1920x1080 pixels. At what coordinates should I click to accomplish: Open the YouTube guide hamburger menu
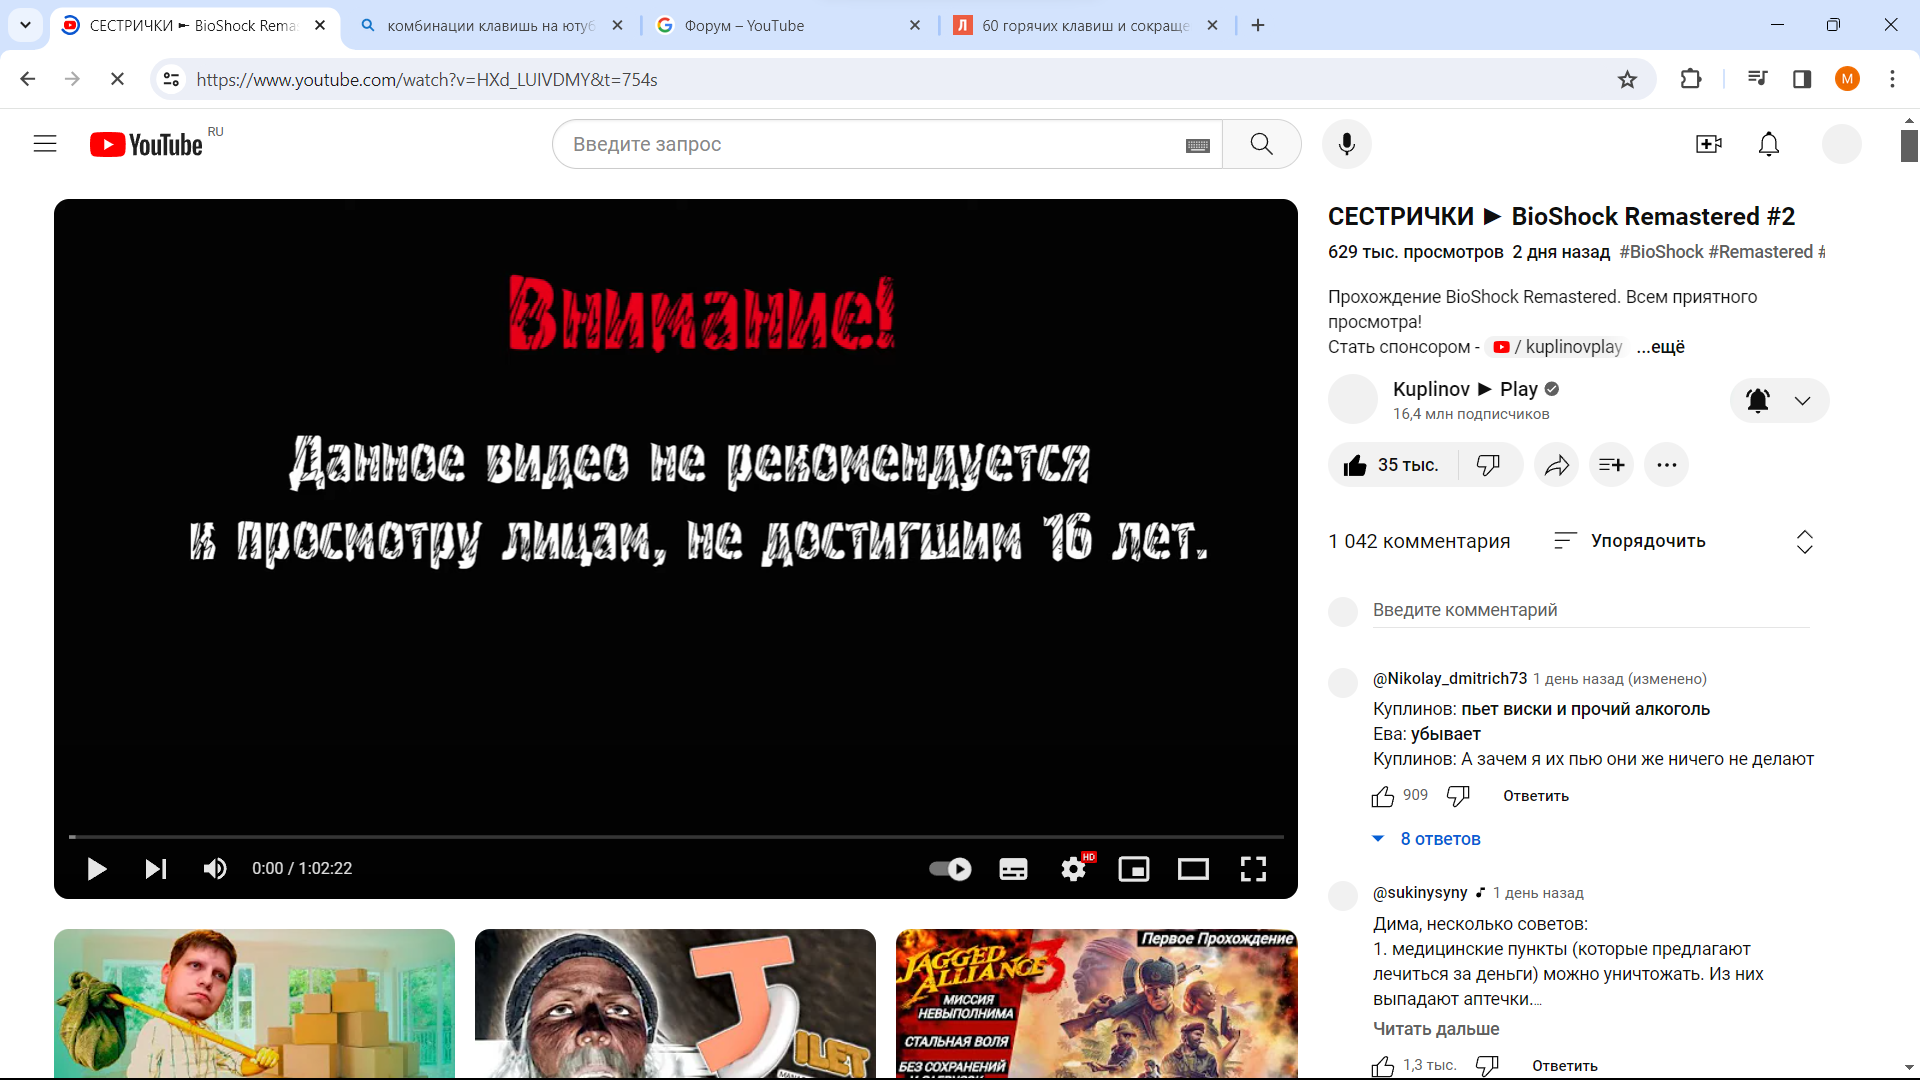click(x=45, y=144)
